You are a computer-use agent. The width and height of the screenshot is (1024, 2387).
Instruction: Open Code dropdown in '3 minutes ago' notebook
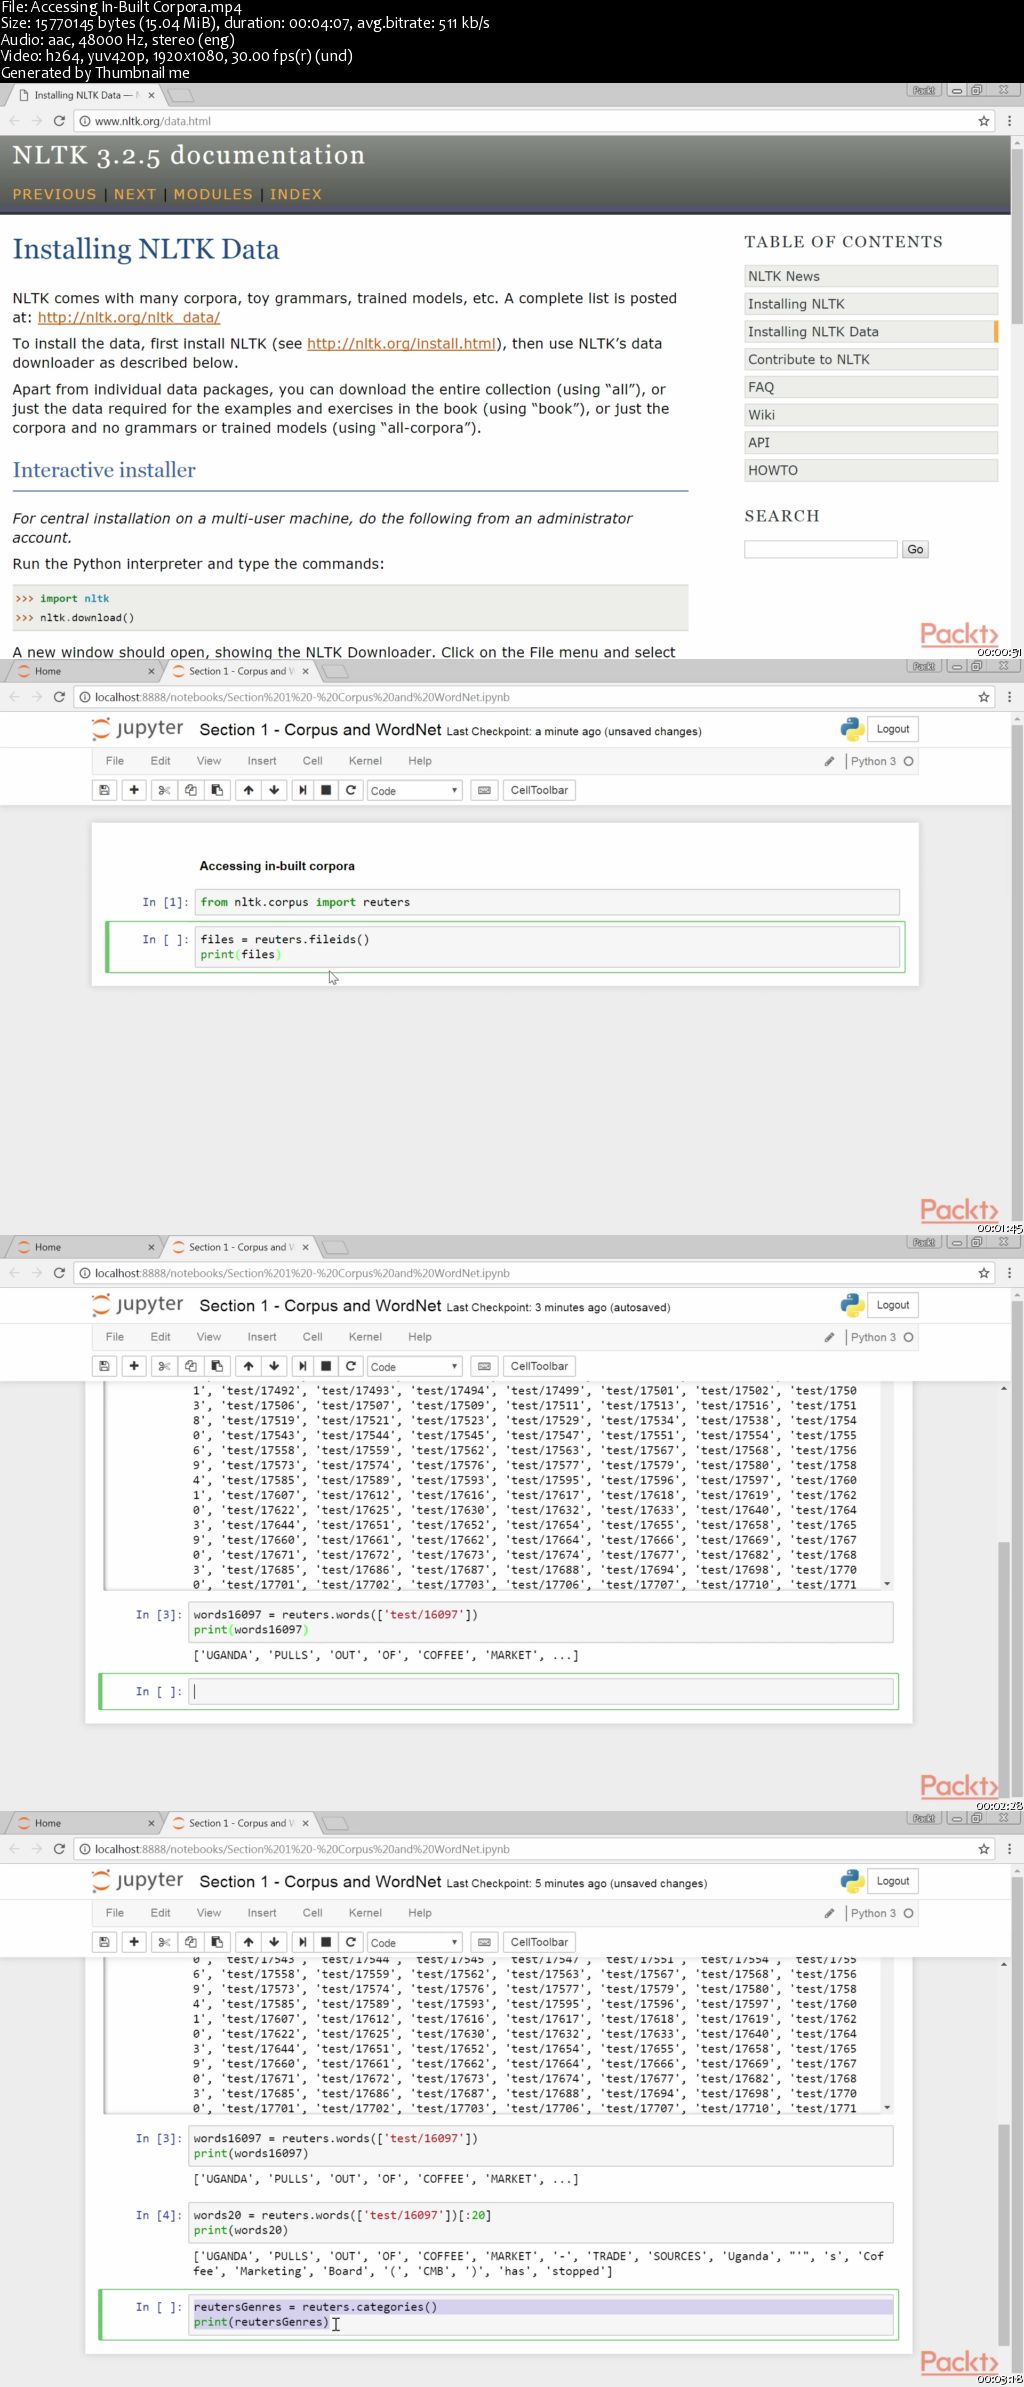point(414,1366)
